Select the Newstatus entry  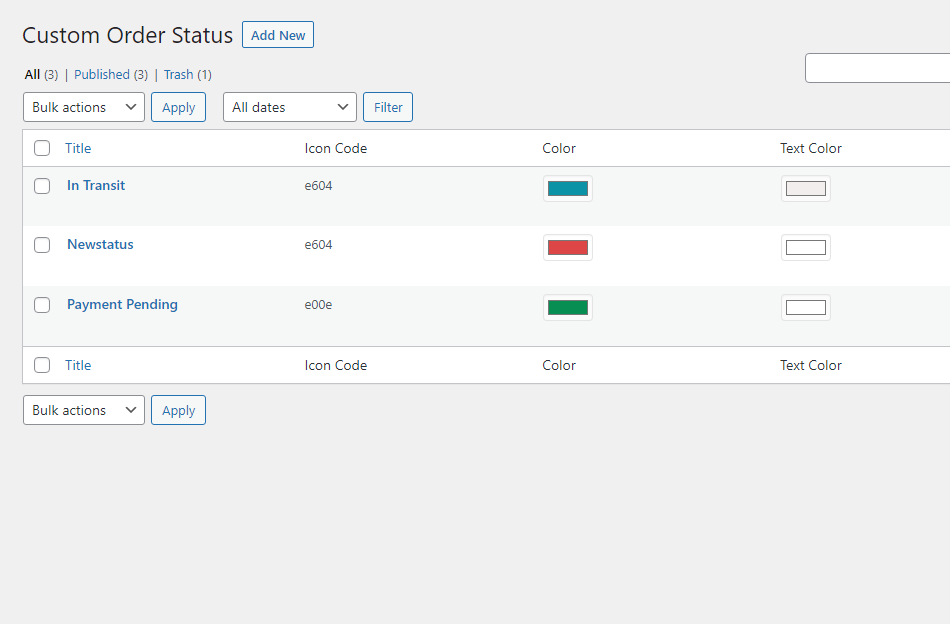(100, 244)
